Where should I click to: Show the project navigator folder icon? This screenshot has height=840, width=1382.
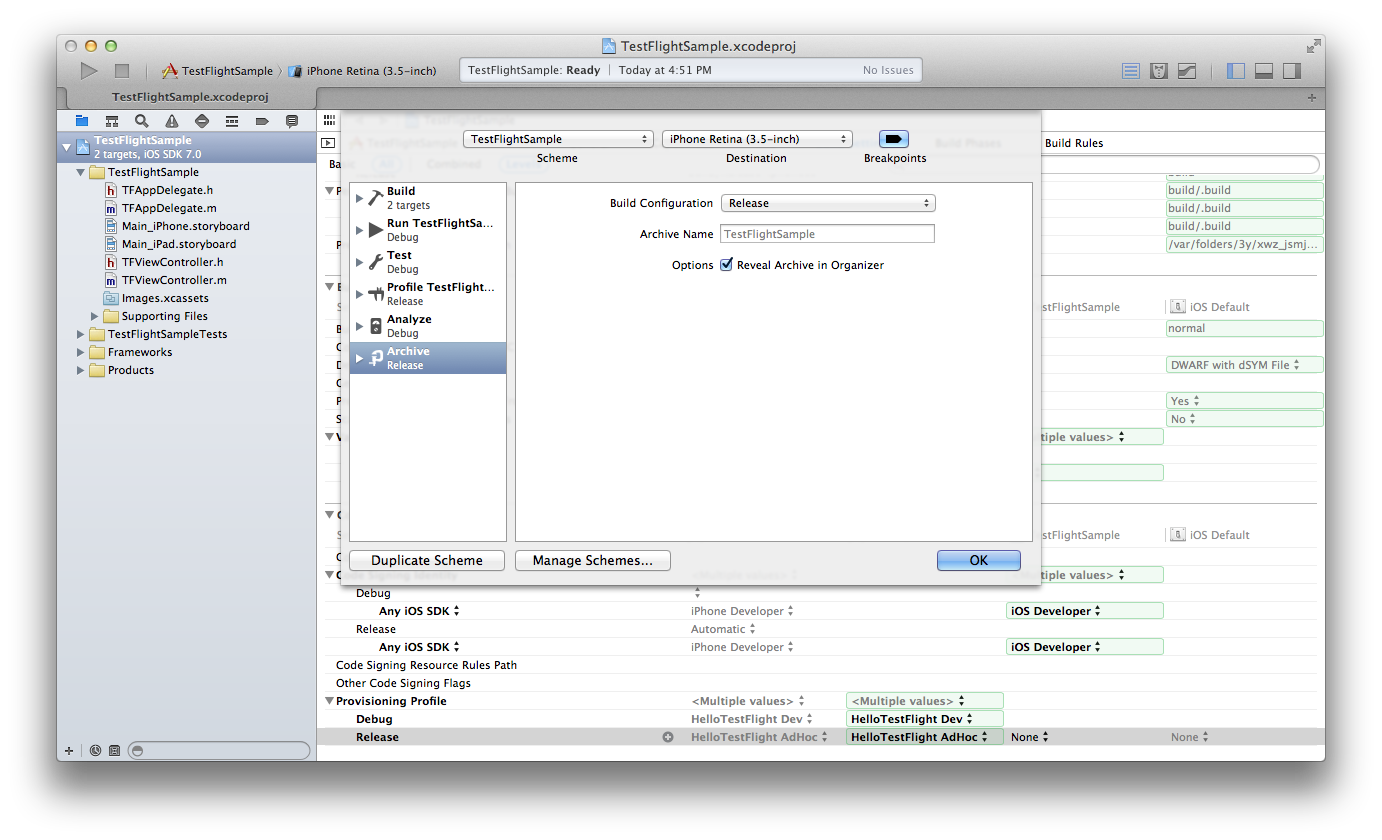click(82, 121)
